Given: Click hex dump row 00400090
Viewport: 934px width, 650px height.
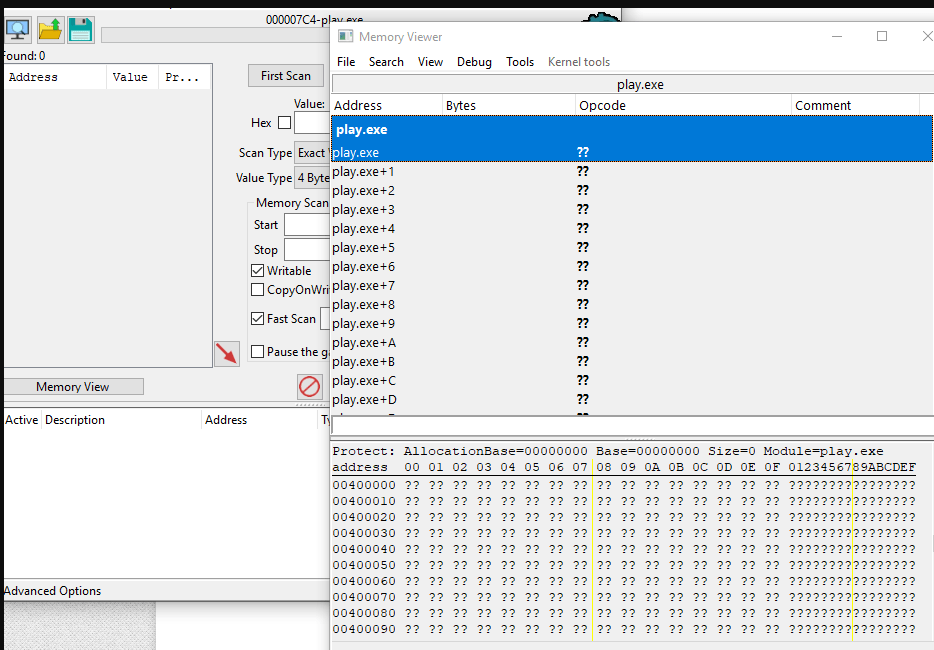Looking at the screenshot, I should 624,629.
